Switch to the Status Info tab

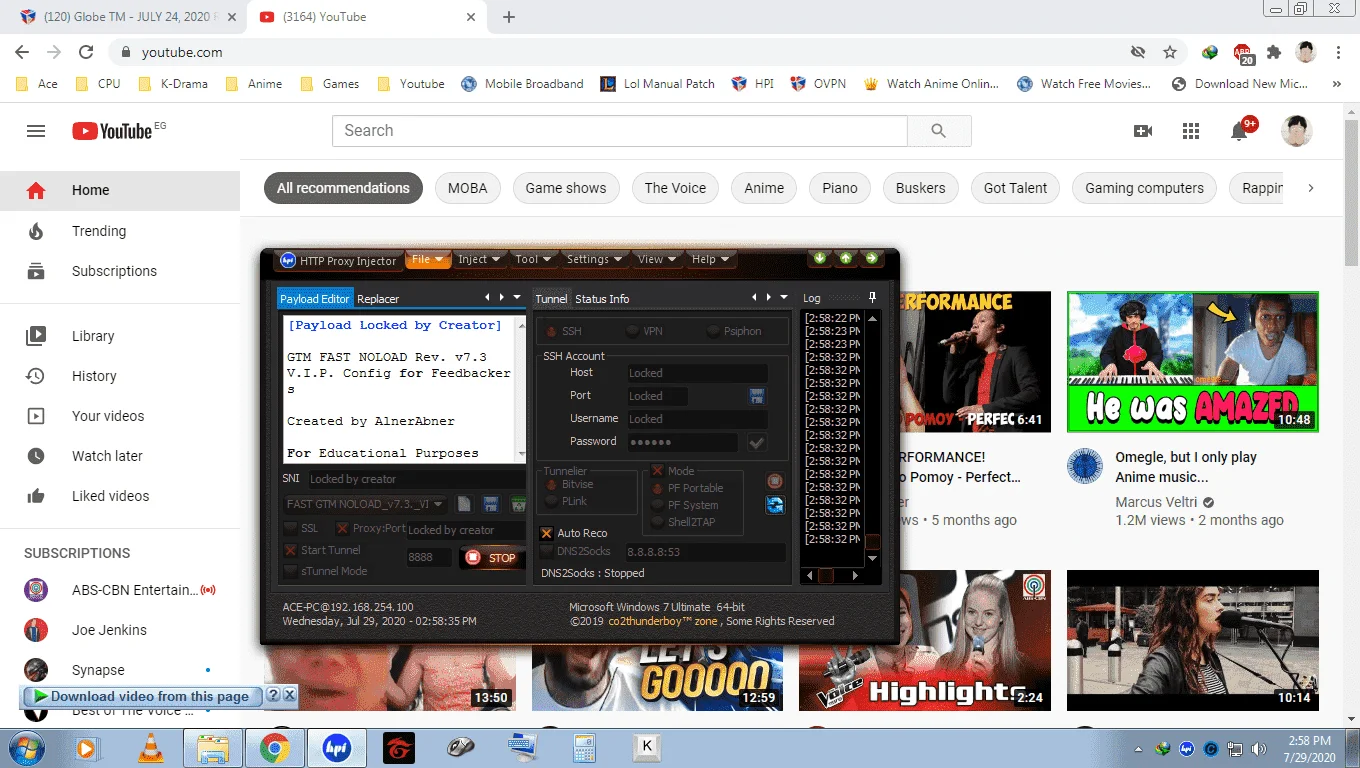coord(602,299)
